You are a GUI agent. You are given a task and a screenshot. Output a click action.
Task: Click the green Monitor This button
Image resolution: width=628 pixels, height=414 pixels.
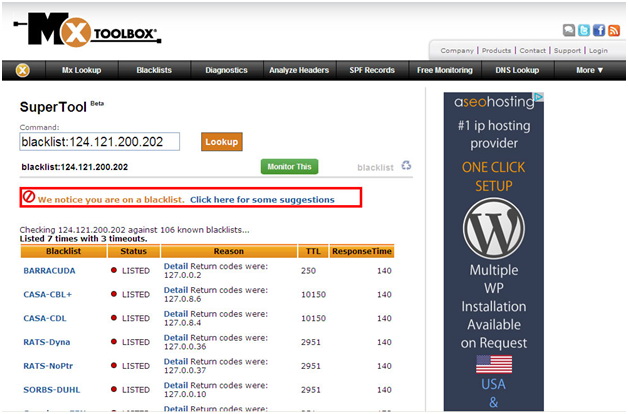point(289,167)
